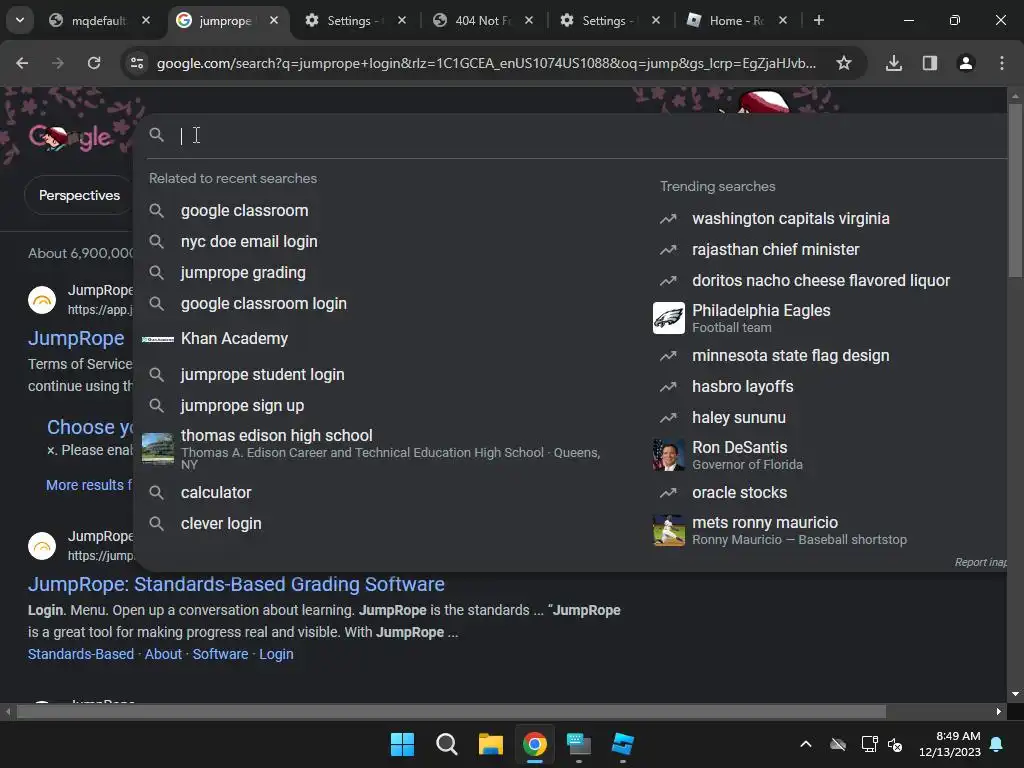This screenshot has height=768, width=1024.
Task: Open JumpRope: Standards-Based Grading Software result
Action: click(236, 584)
